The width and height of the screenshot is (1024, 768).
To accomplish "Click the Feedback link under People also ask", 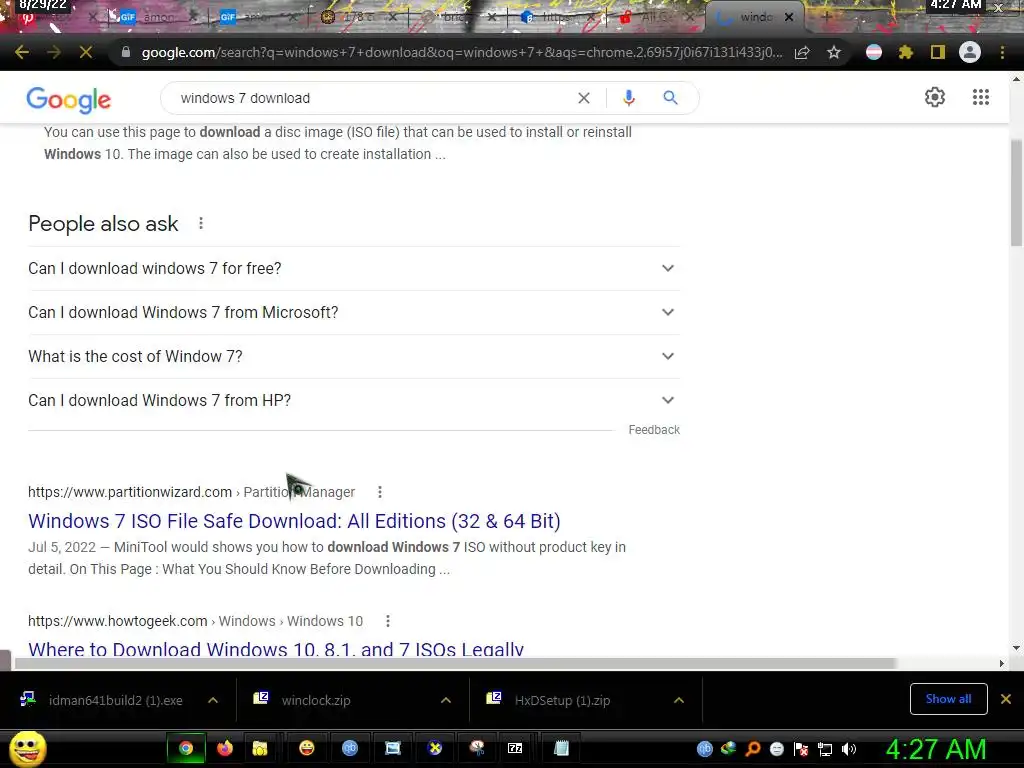I will click(654, 430).
